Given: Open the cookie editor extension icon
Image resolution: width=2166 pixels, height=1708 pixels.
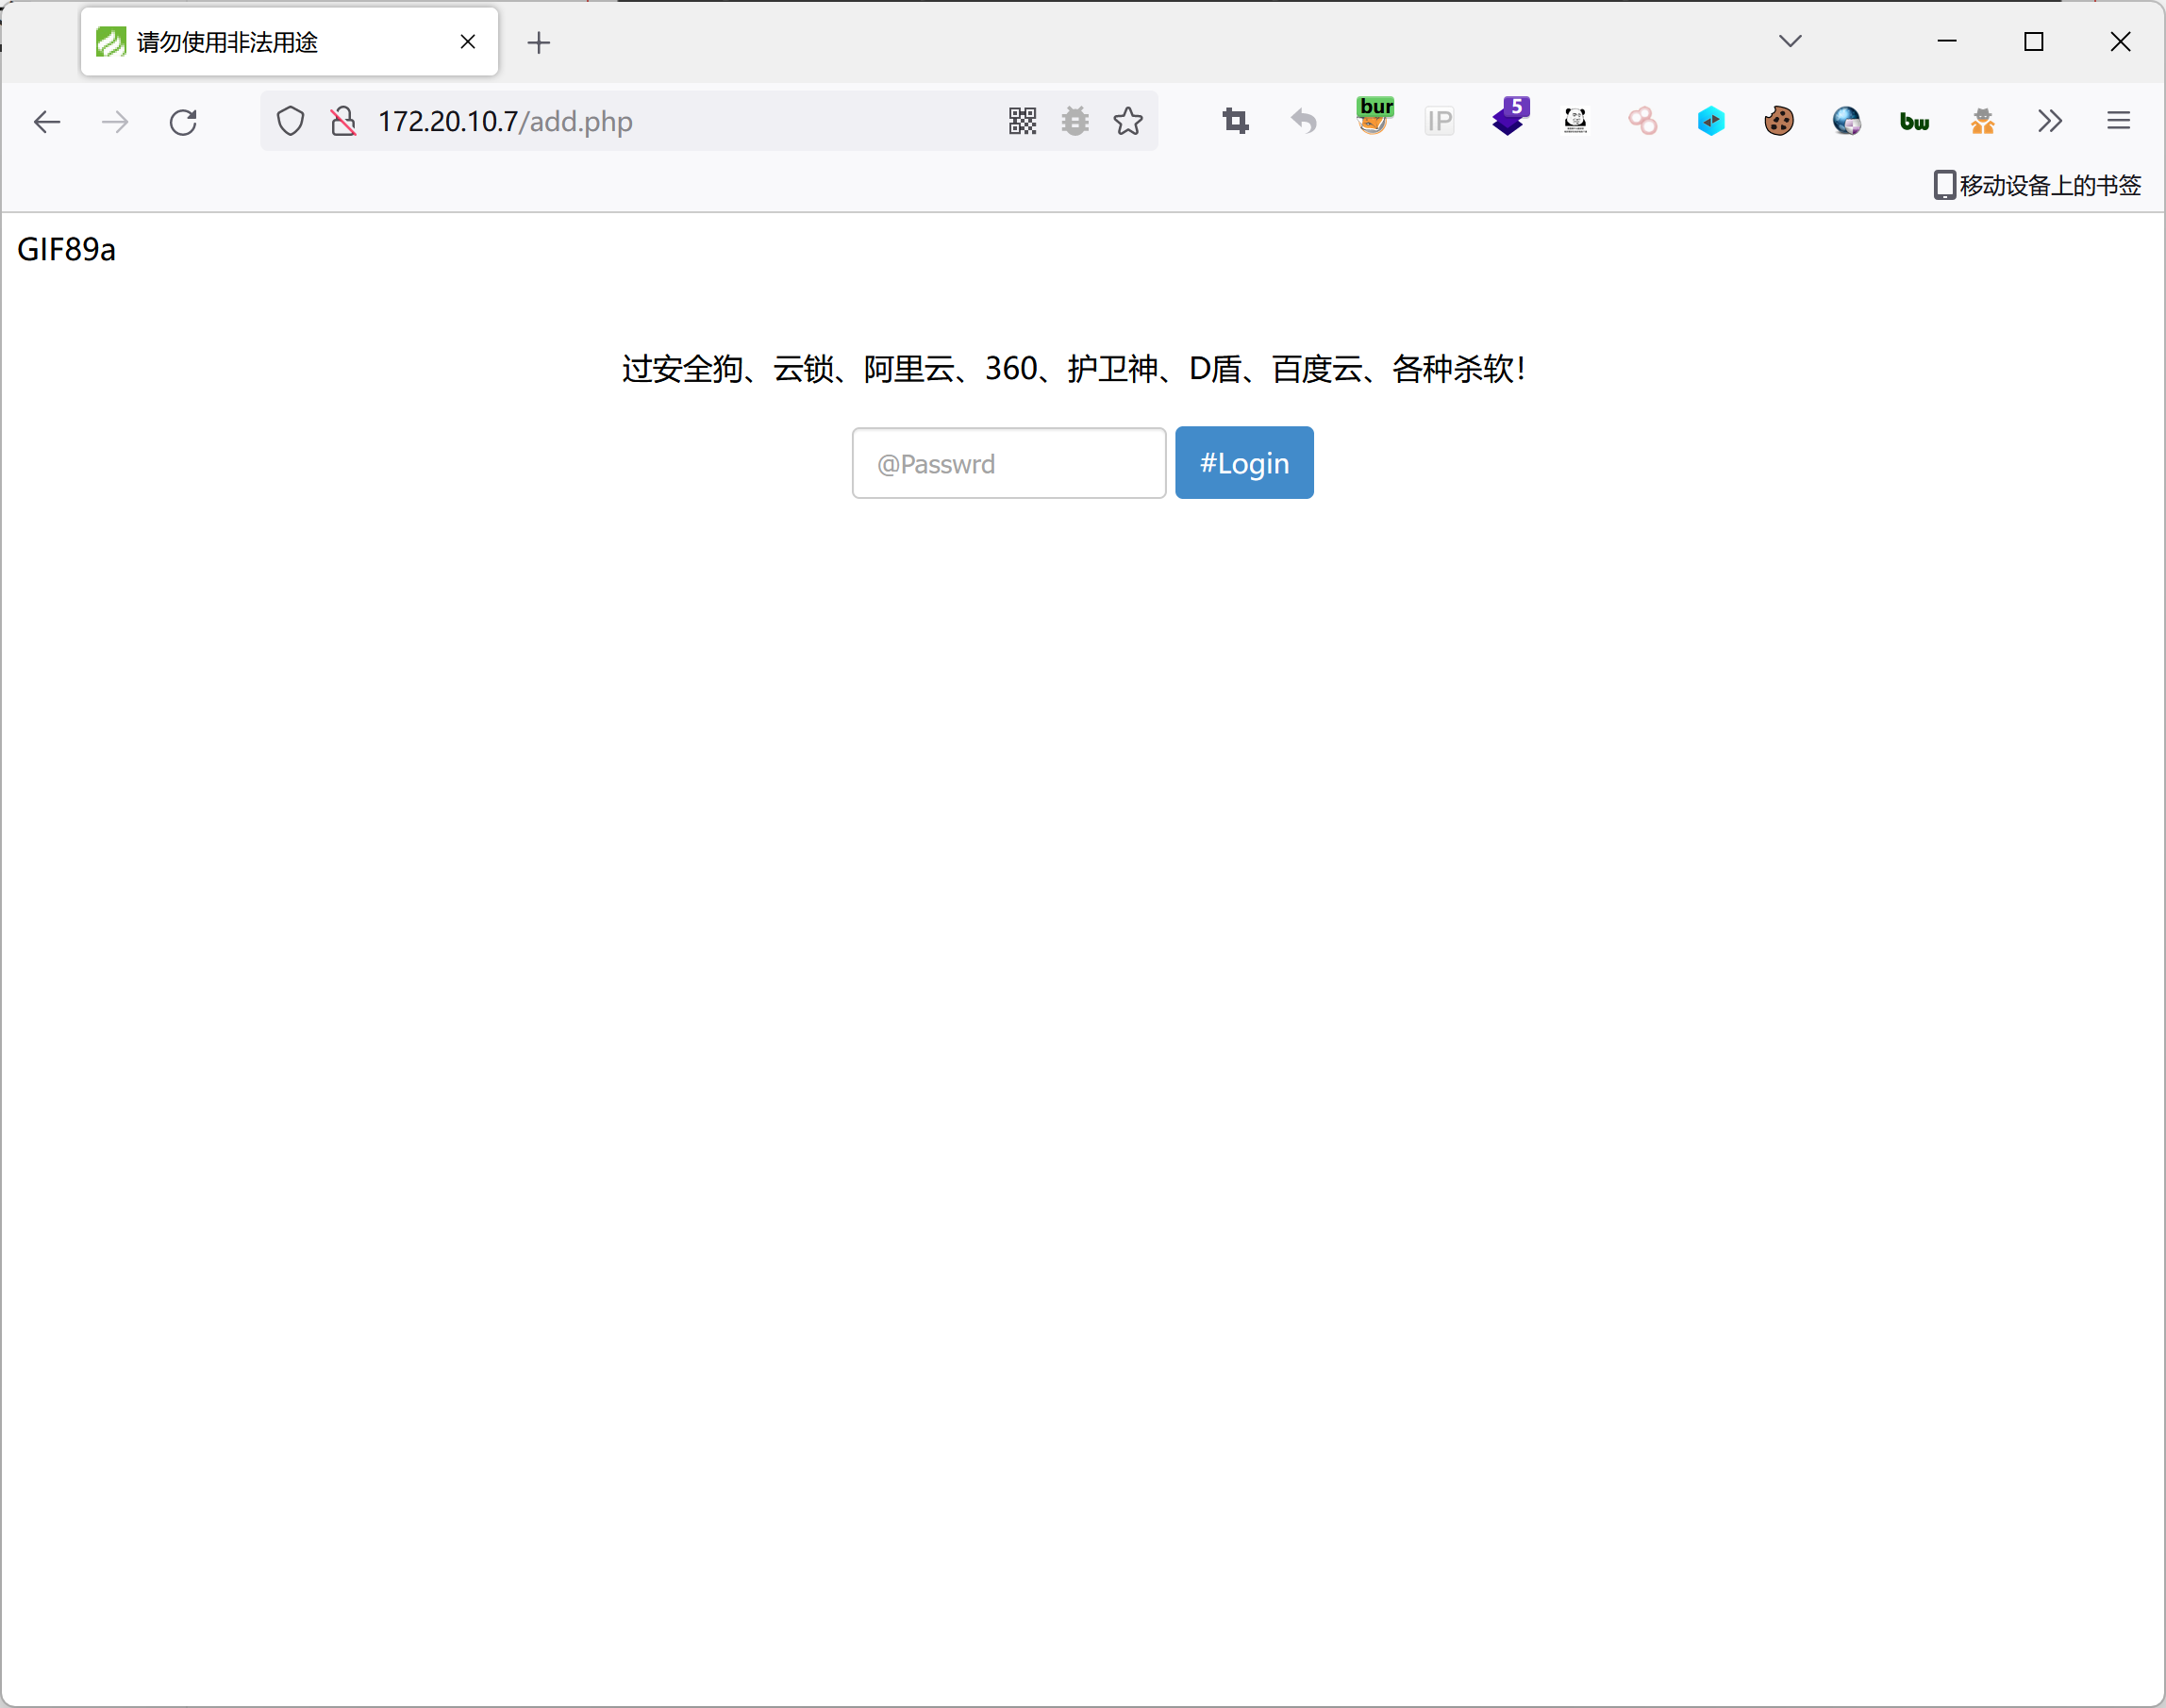Looking at the screenshot, I should point(1779,121).
